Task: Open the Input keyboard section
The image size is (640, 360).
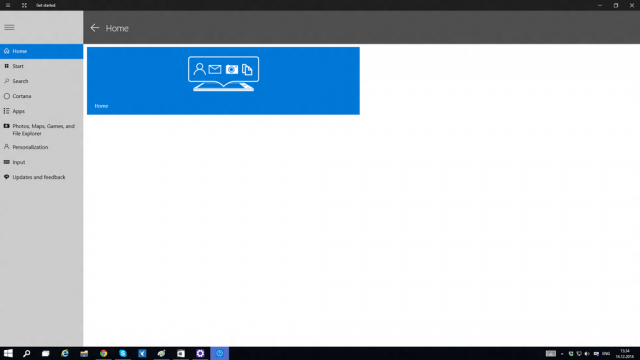Action: point(42,162)
